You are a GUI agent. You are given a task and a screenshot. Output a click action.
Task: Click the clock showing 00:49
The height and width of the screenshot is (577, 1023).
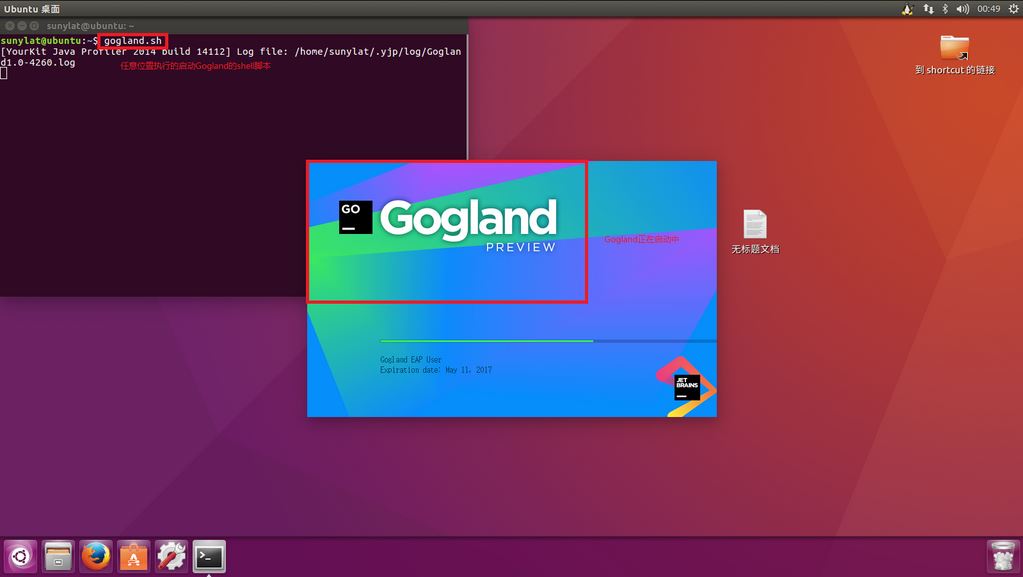point(988,9)
